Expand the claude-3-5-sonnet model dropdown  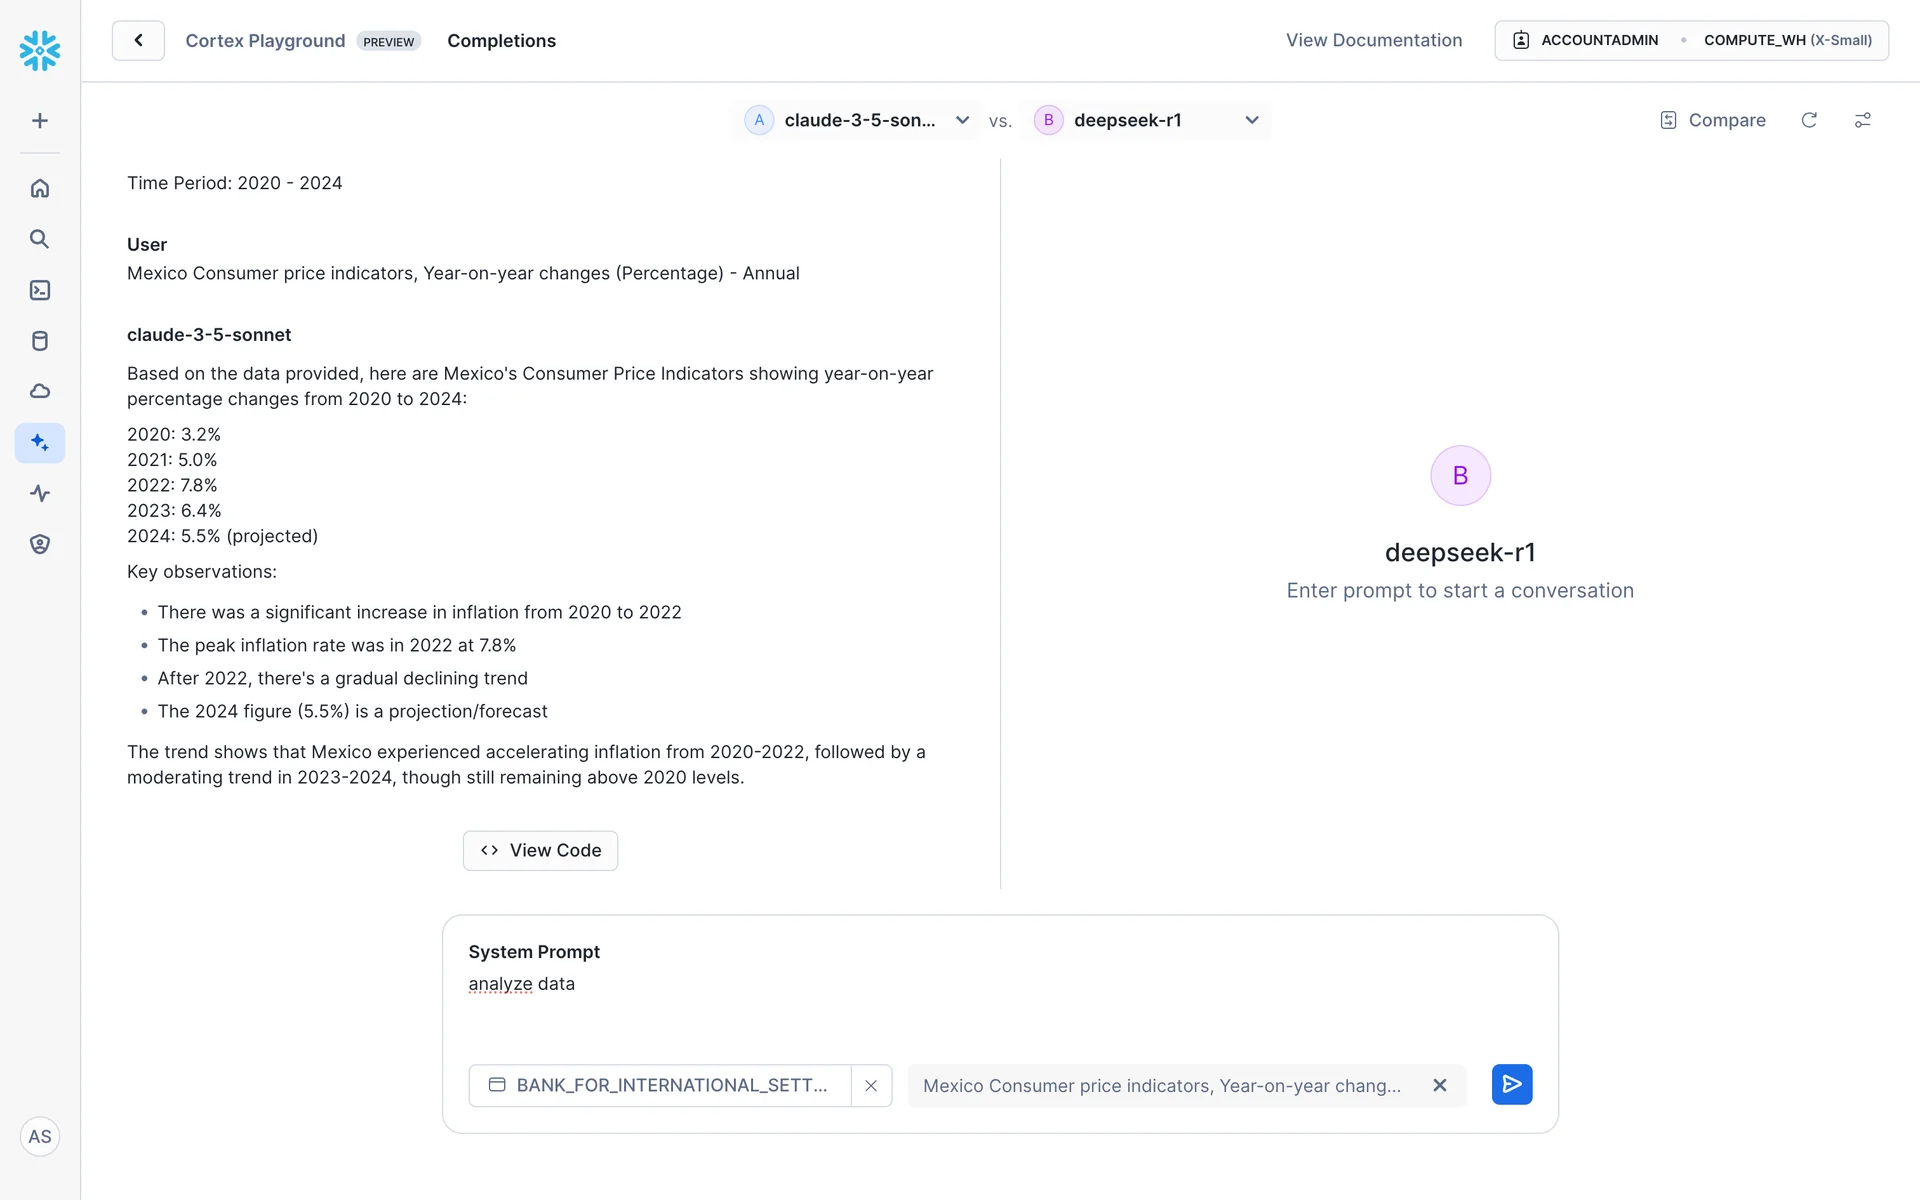point(857,120)
